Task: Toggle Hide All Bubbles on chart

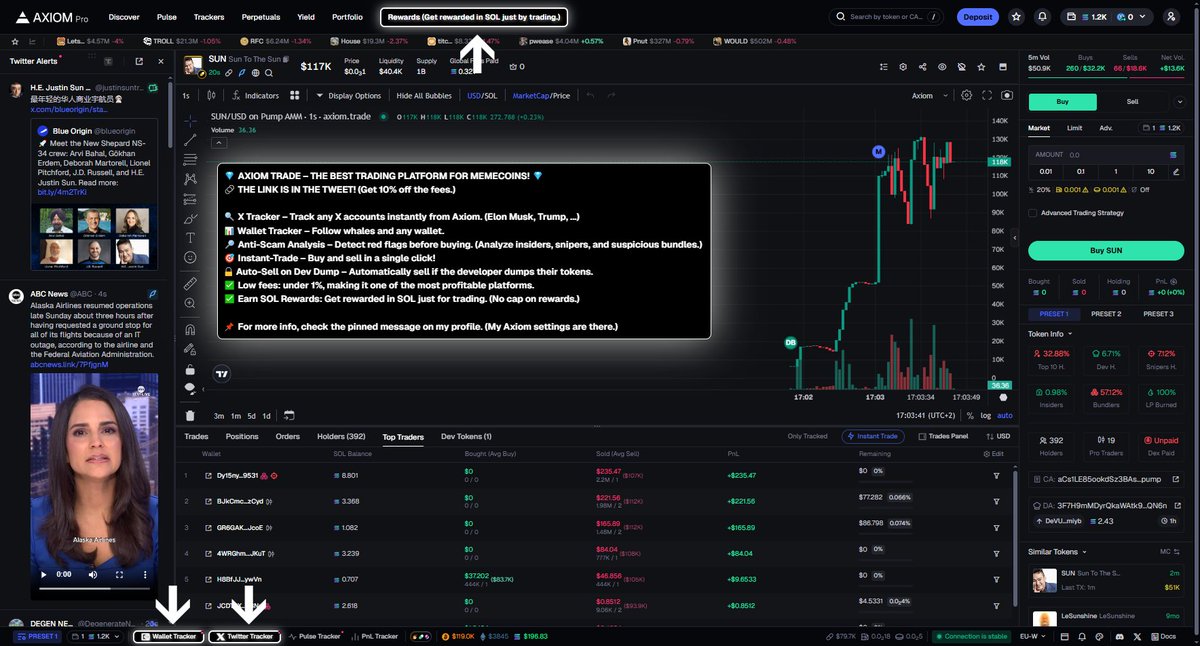Action: click(x=424, y=96)
